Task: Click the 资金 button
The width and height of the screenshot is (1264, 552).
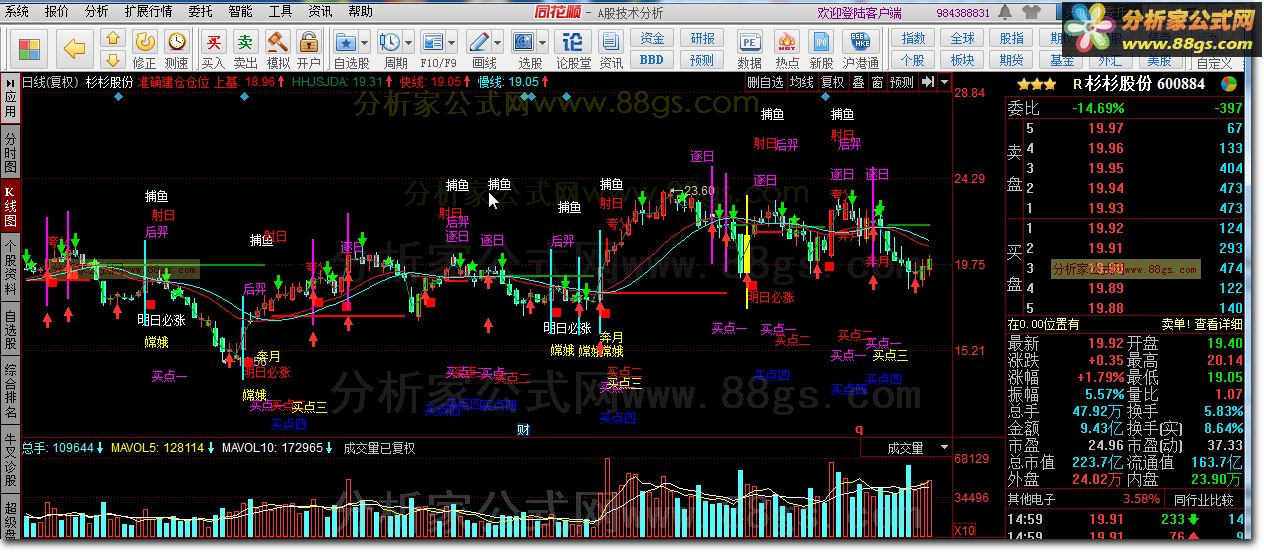Action: point(652,39)
